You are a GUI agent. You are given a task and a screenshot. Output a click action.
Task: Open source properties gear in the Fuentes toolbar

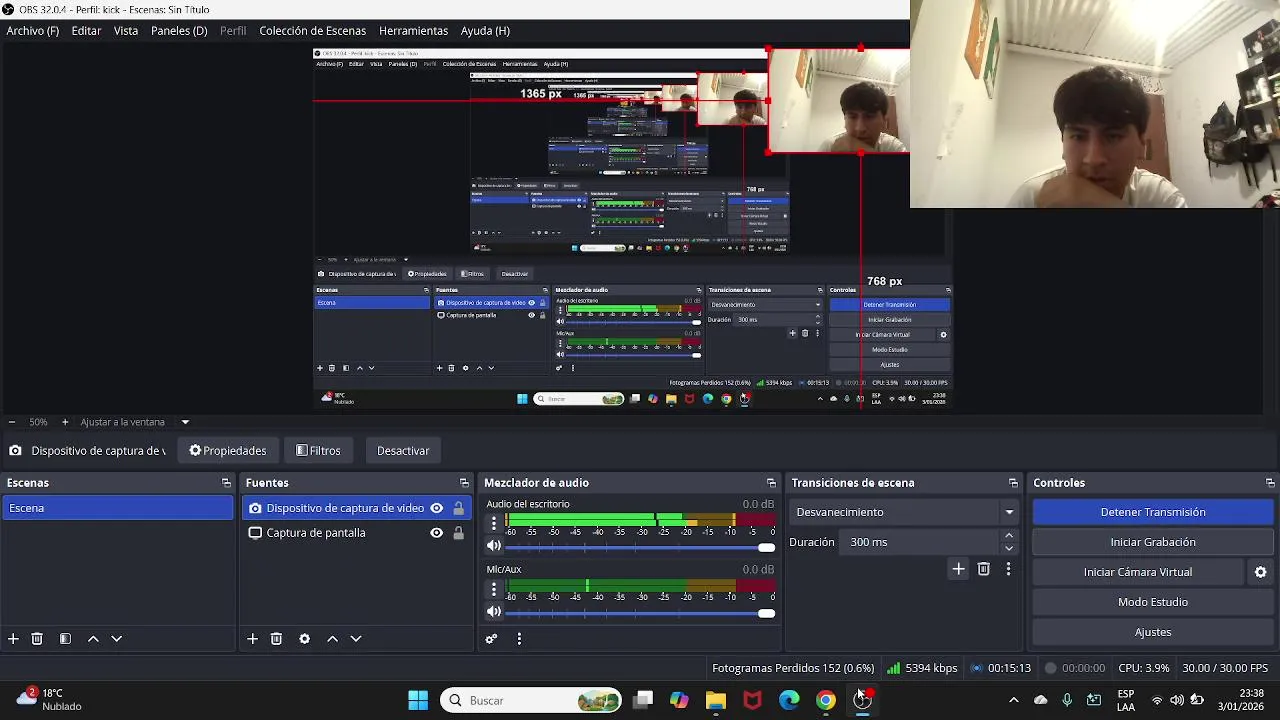coord(304,639)
